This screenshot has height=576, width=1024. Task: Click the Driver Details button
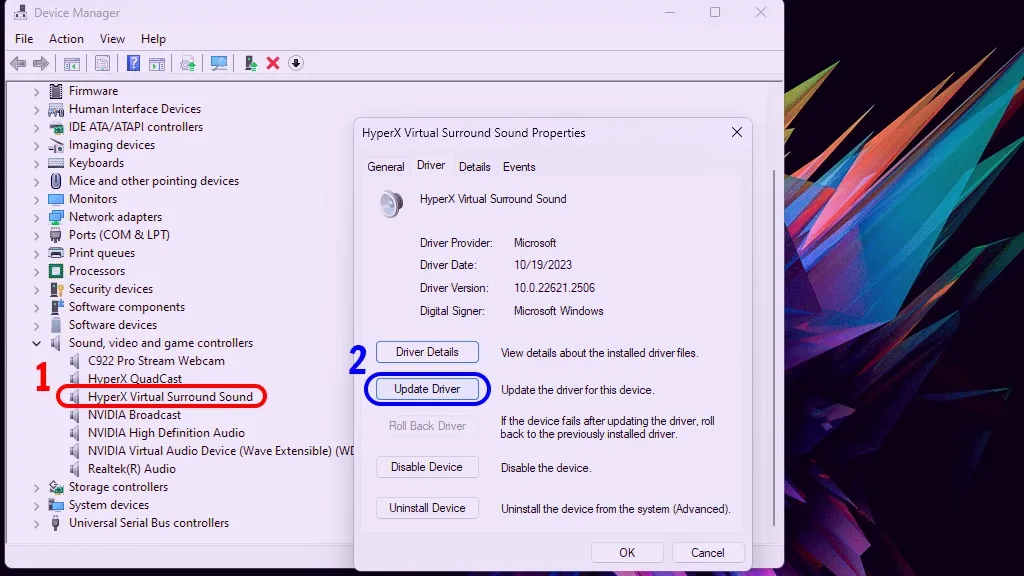pos(427,352)
